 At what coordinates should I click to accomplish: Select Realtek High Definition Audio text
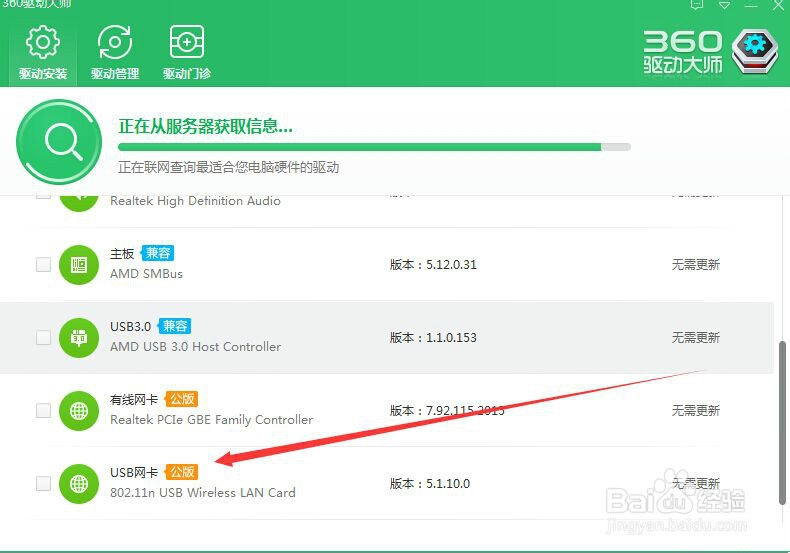[x=195, y=201]
